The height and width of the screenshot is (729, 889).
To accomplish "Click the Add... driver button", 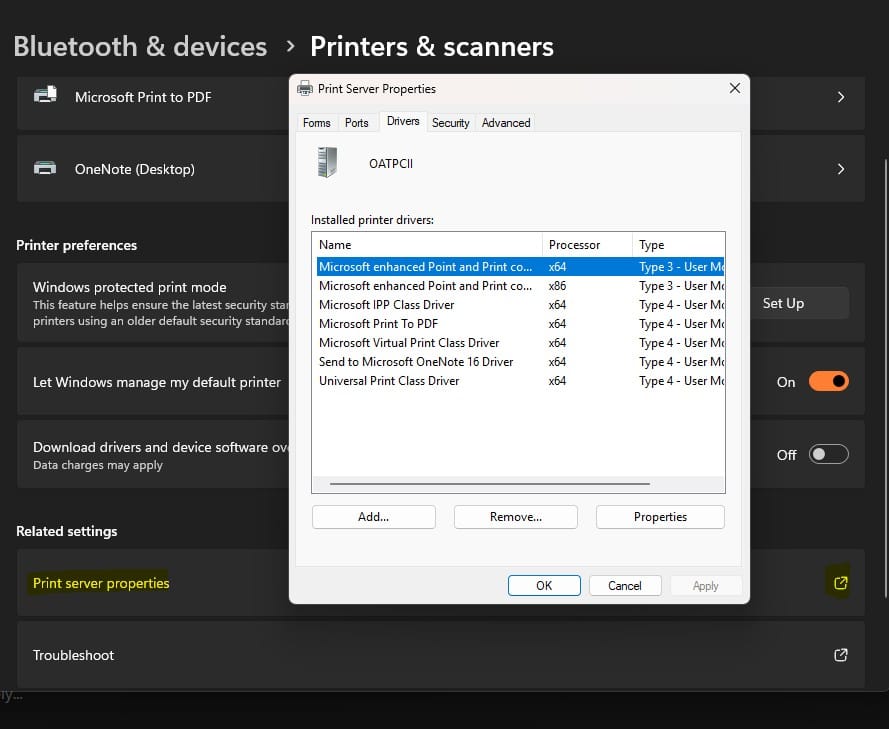I will [374, 517].
